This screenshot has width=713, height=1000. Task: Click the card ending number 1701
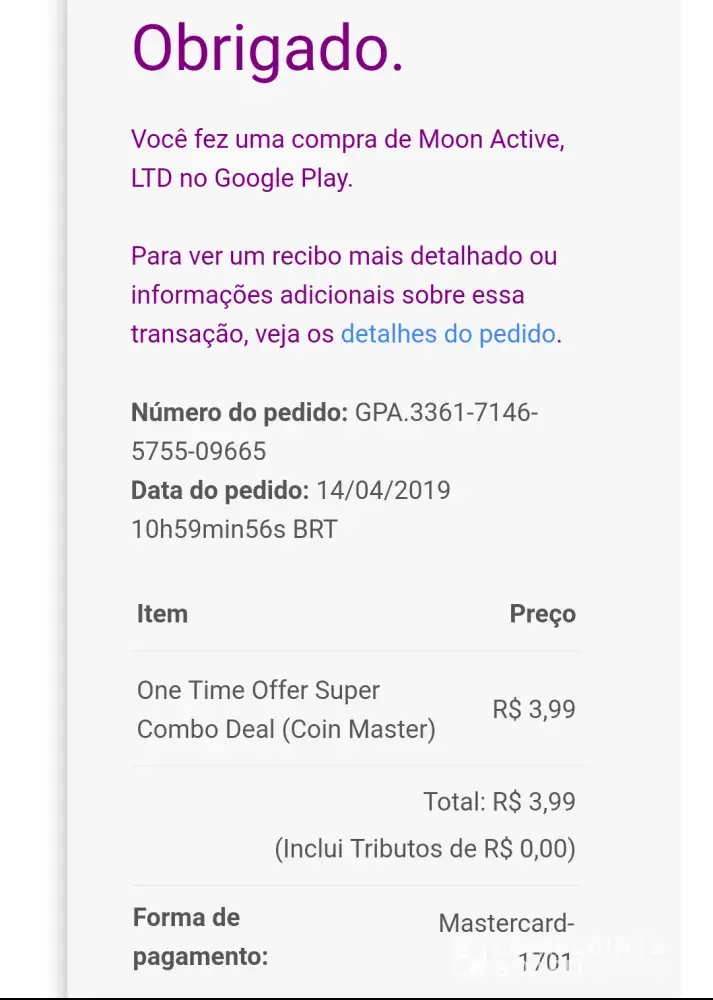(x=544, y=963)
